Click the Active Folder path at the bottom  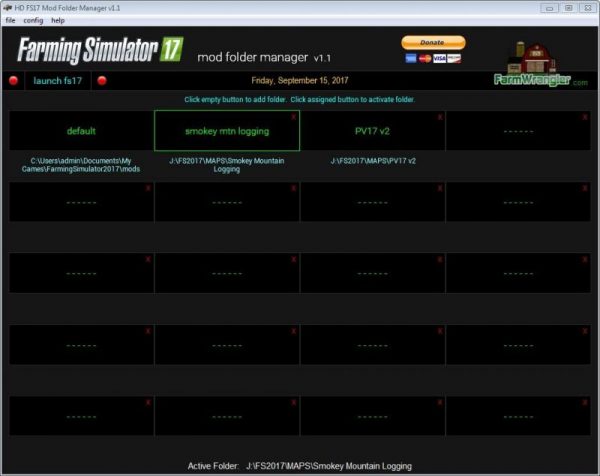329,466
